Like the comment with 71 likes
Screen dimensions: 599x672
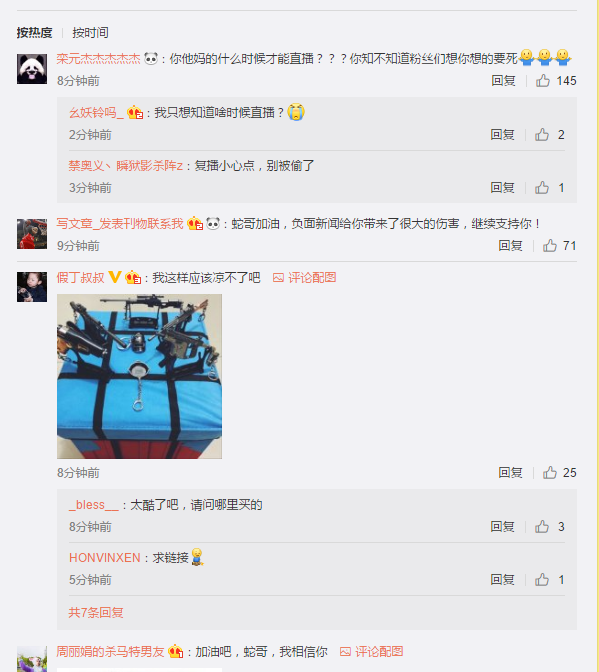point(550,246)
